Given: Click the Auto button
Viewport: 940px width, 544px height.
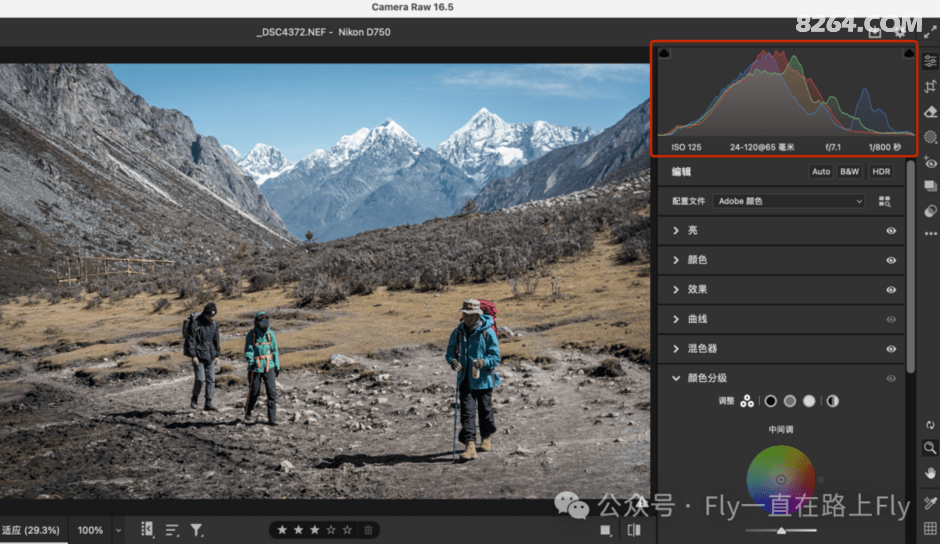Looking at the screenshot, I should point(821,172).
